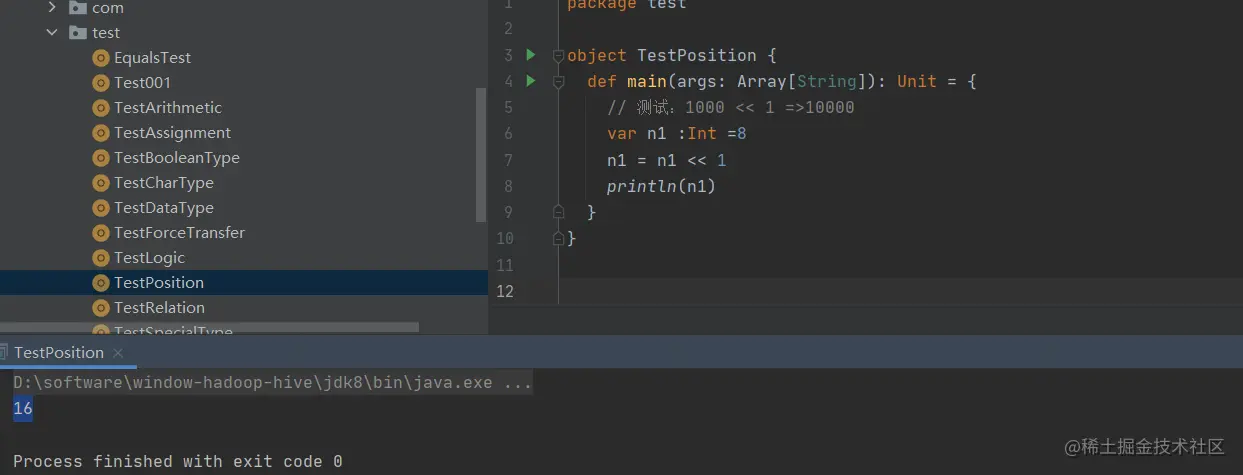Click Scala object icon beside TestPosition
The width and height of the screenshot is (1243, 475).
[100, 283]
